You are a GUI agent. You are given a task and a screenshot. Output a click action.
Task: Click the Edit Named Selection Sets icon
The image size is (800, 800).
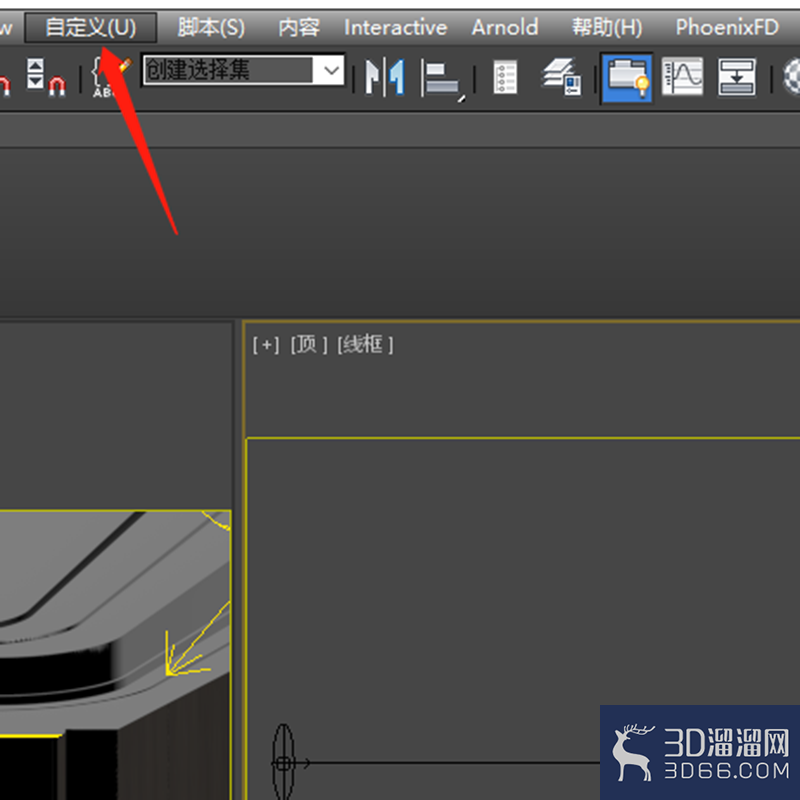point(111,77)
